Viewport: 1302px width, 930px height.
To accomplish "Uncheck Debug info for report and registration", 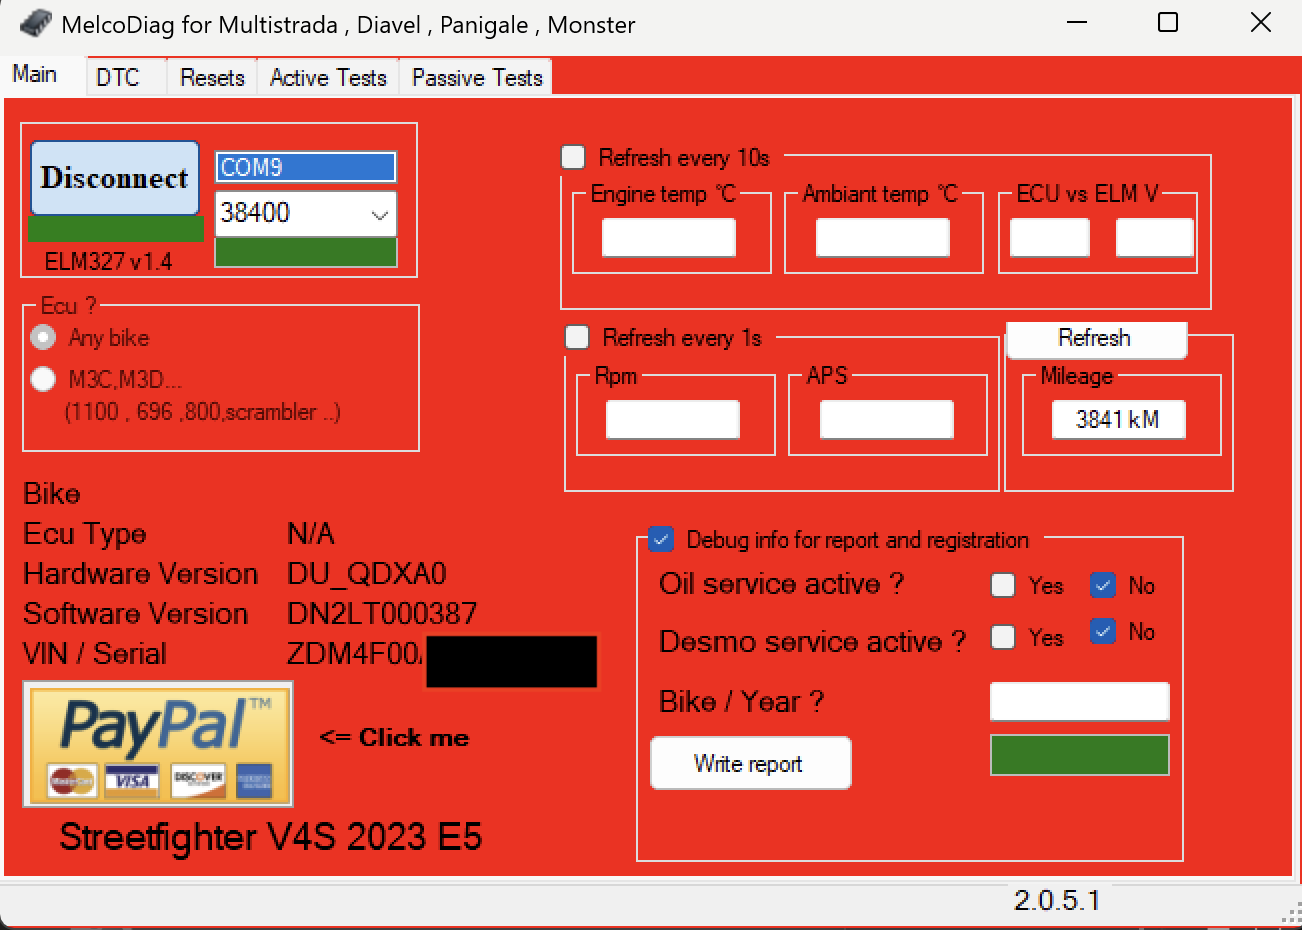I will [661, 540].
